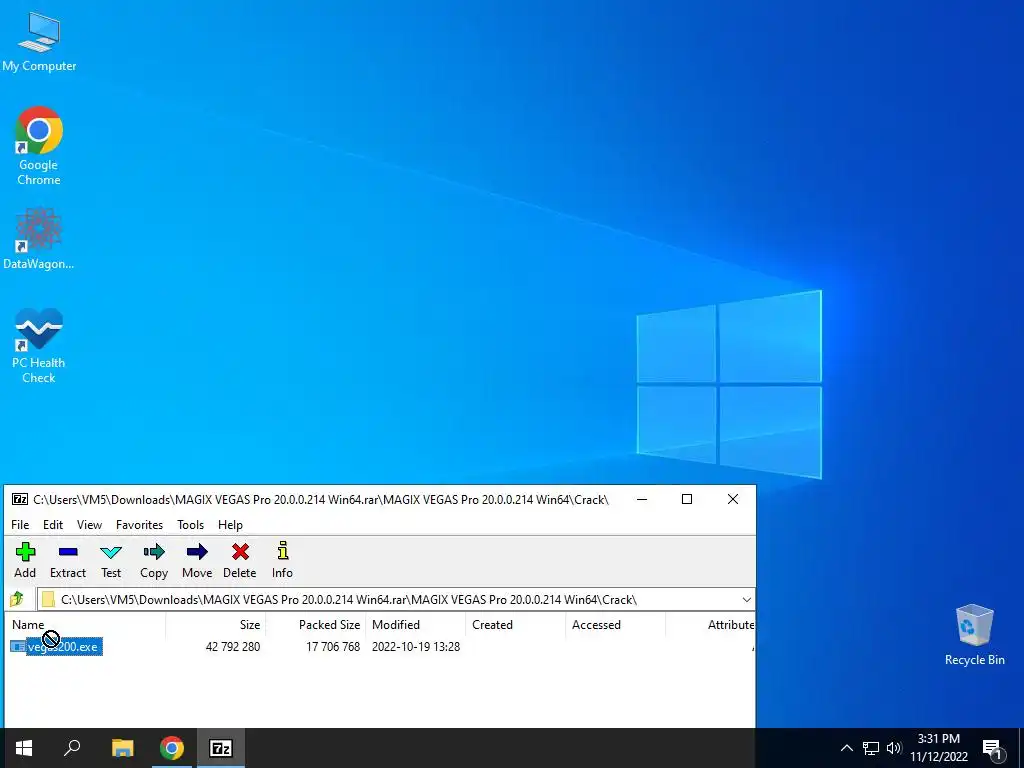The width and height of the screenshot is (1024, 768).
Task: Open the 7-Zip title bar system icon
Action: click(20, 500)
